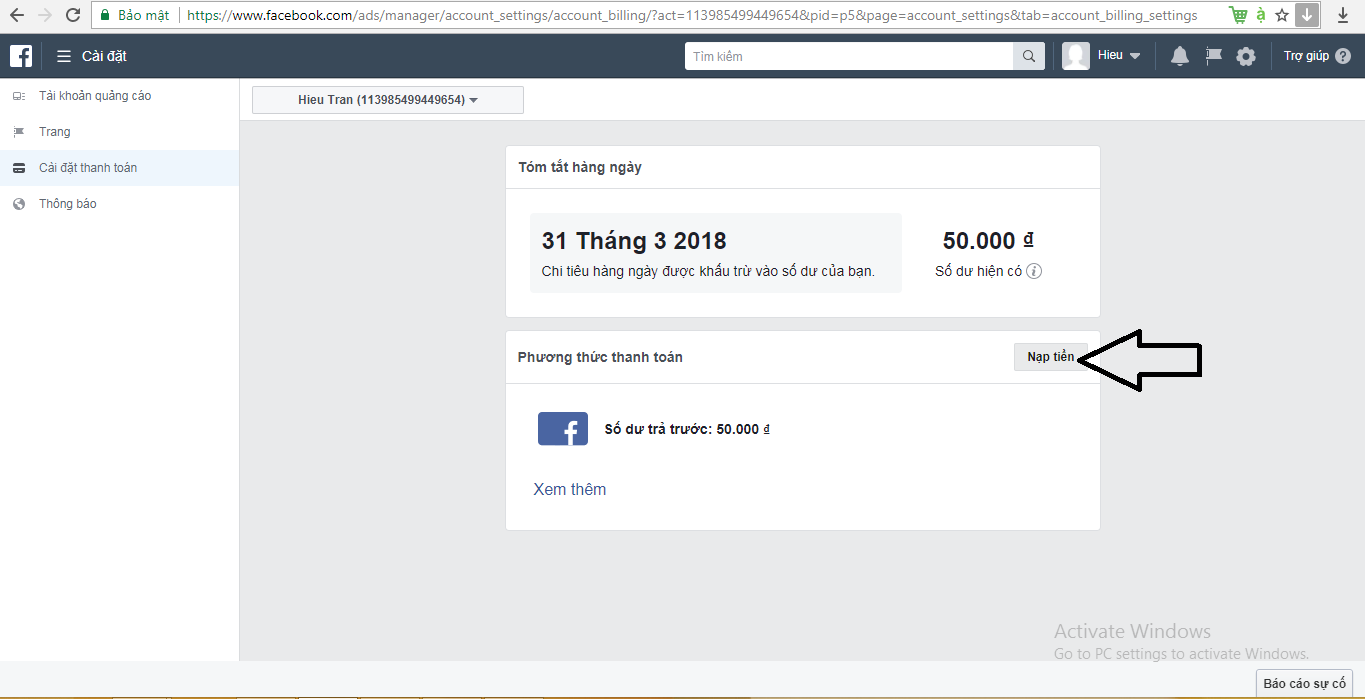Click the browser address bar URL

coord(692,15)
